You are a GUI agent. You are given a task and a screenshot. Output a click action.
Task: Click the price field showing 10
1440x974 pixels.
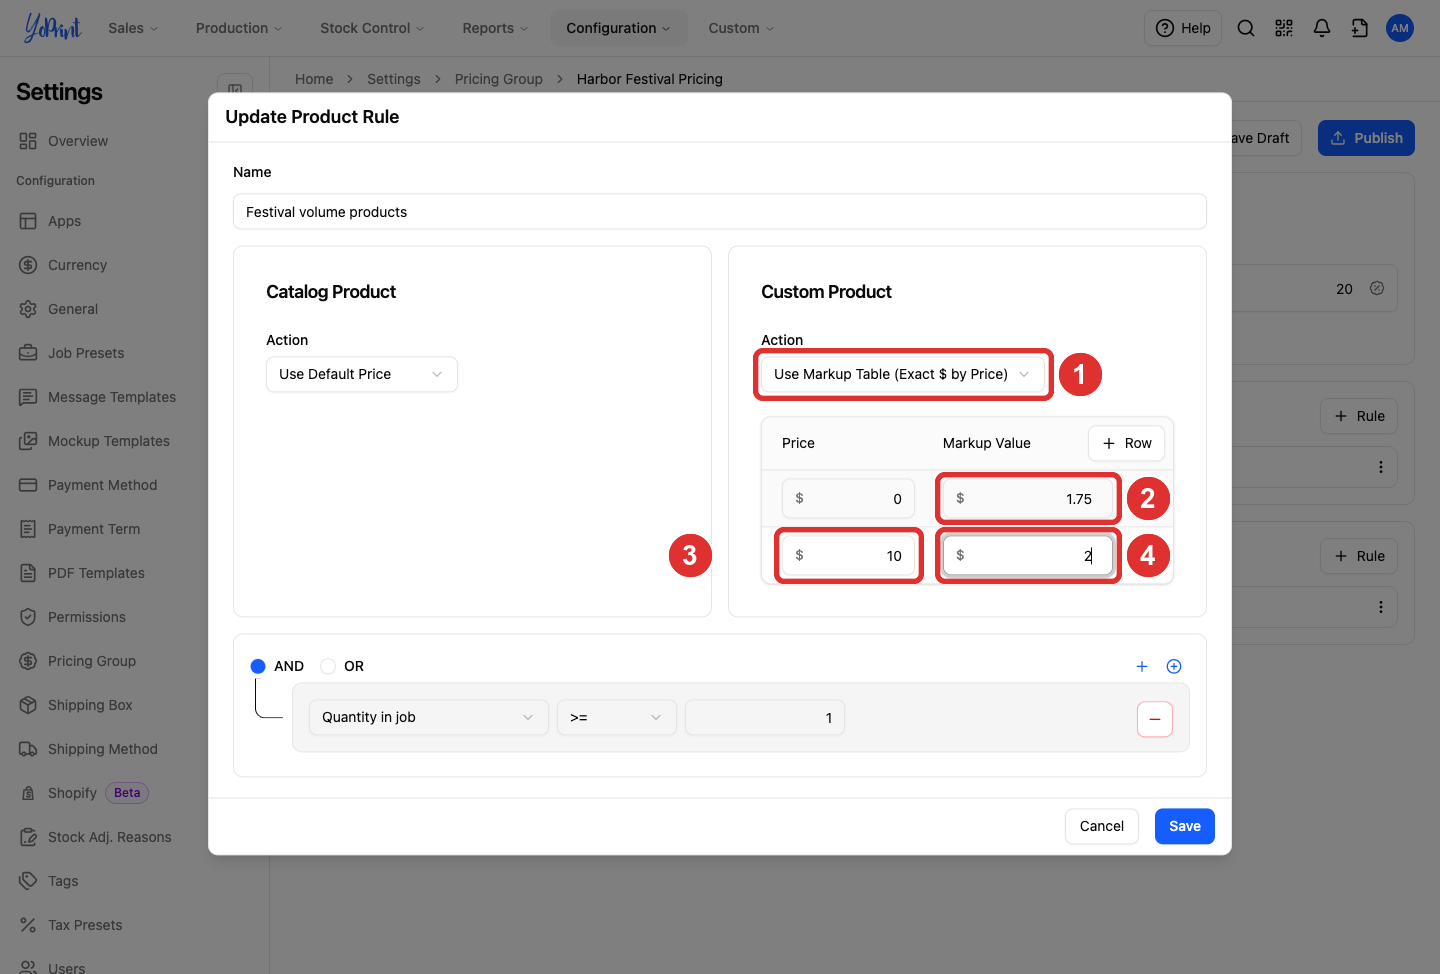point(848,555)
